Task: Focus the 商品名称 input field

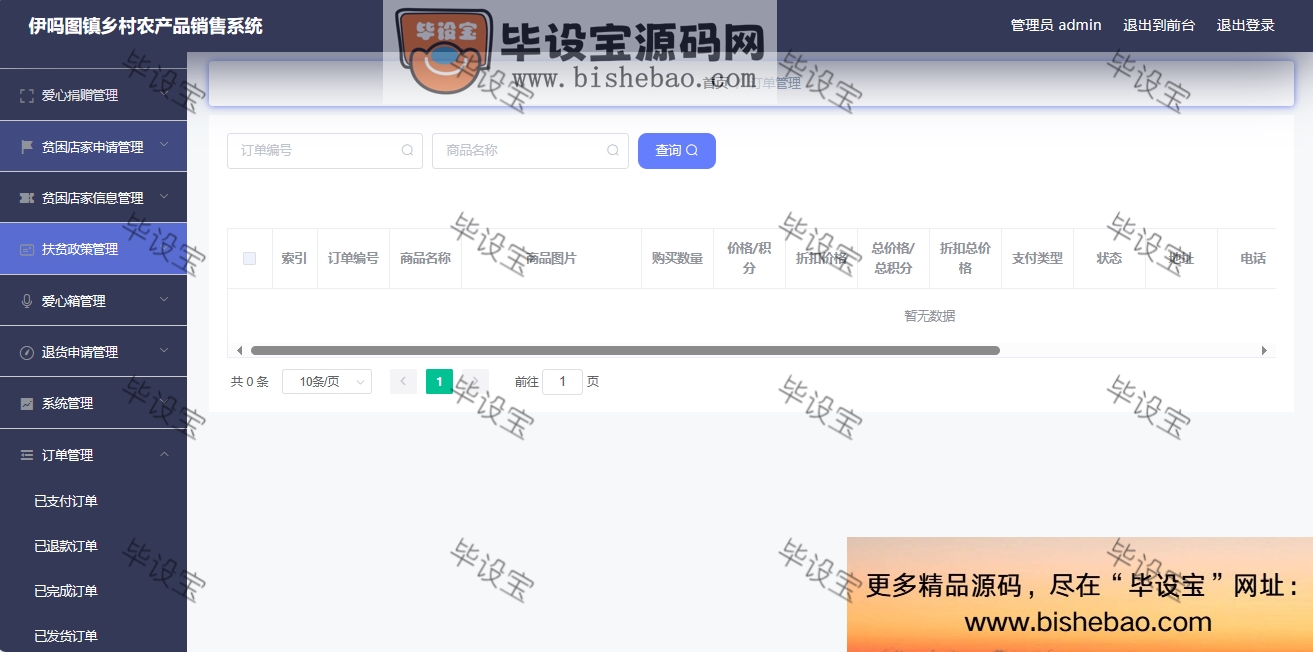Action: (530, 151)
